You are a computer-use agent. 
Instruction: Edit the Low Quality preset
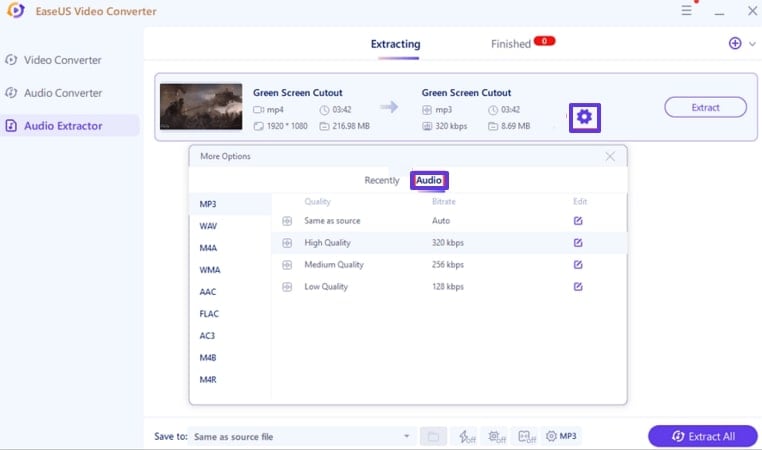pyautogui.click(x=578, y=286)
